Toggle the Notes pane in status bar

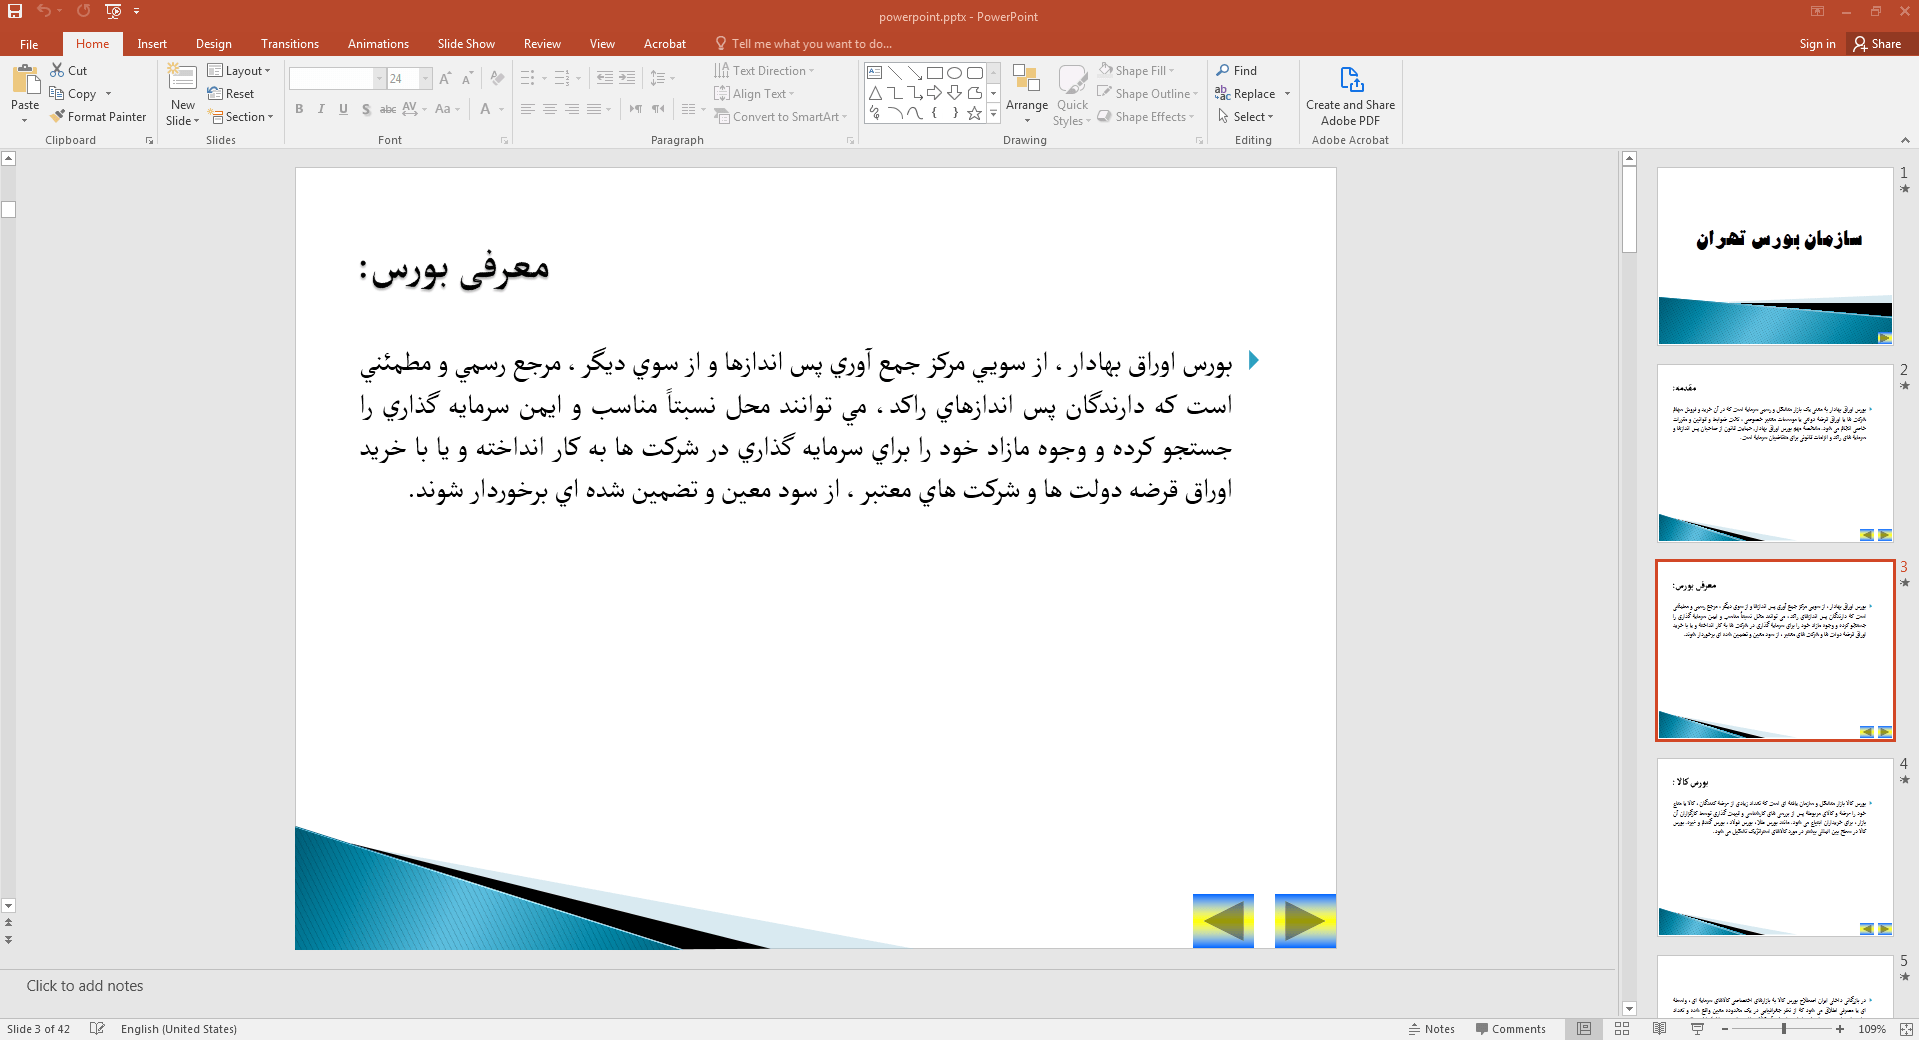click(1432, 1029)
